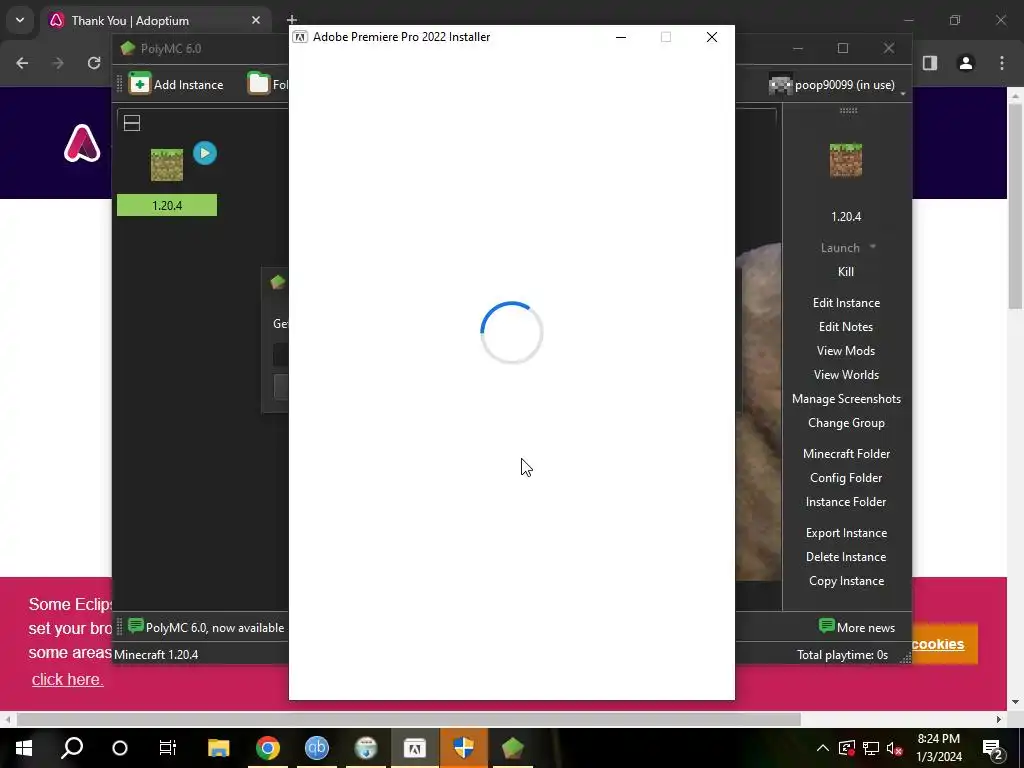This screenshot has height=768, width=1024.
Task: Click View Mods in PolyMC sidebar
Action: [x=846, y=351]
